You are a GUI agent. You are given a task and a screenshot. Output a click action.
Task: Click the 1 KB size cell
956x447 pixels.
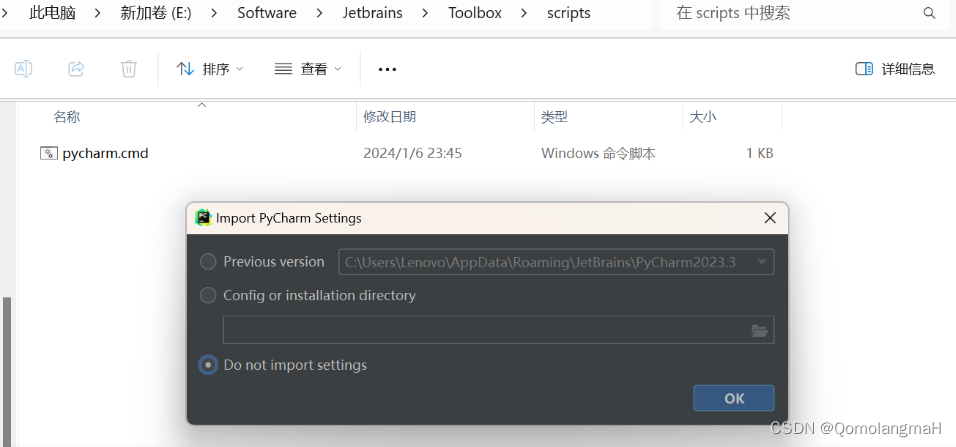tap(759, 153)
